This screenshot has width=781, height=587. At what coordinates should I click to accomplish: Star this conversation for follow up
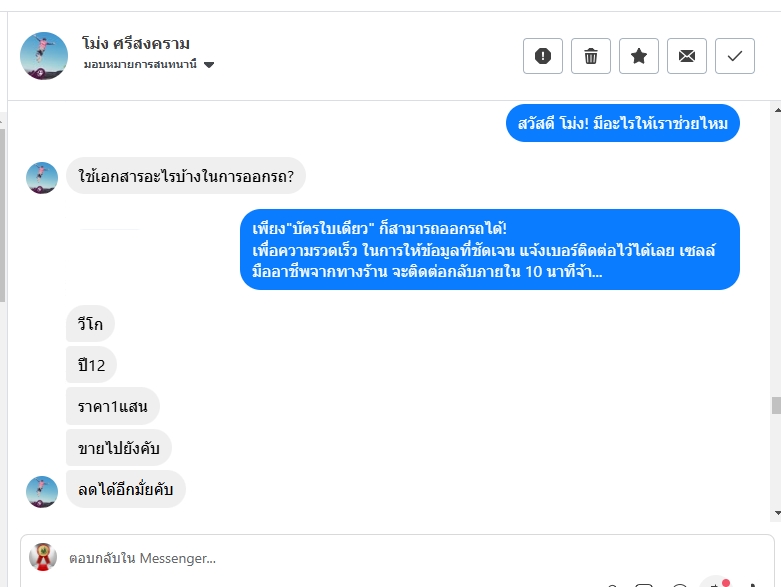coord(639,56)
